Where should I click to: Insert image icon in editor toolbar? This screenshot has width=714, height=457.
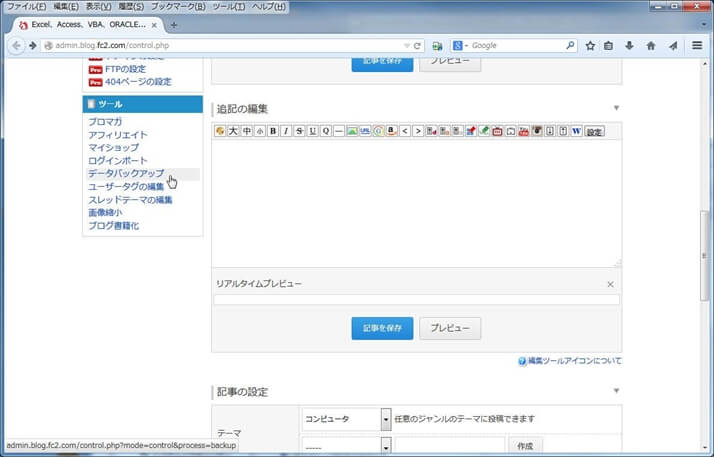[352, 131]
